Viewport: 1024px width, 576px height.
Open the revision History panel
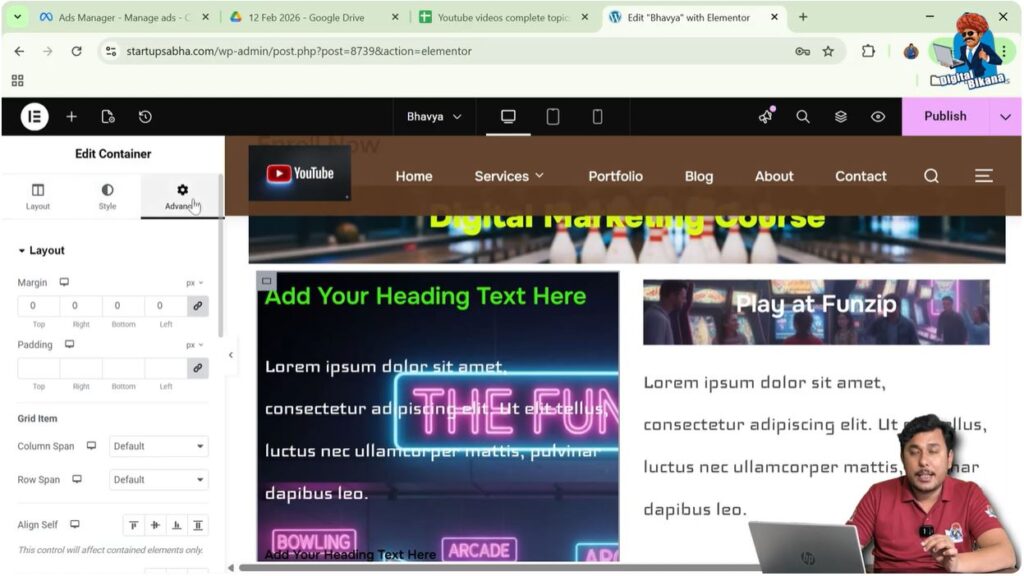[145, 116]
